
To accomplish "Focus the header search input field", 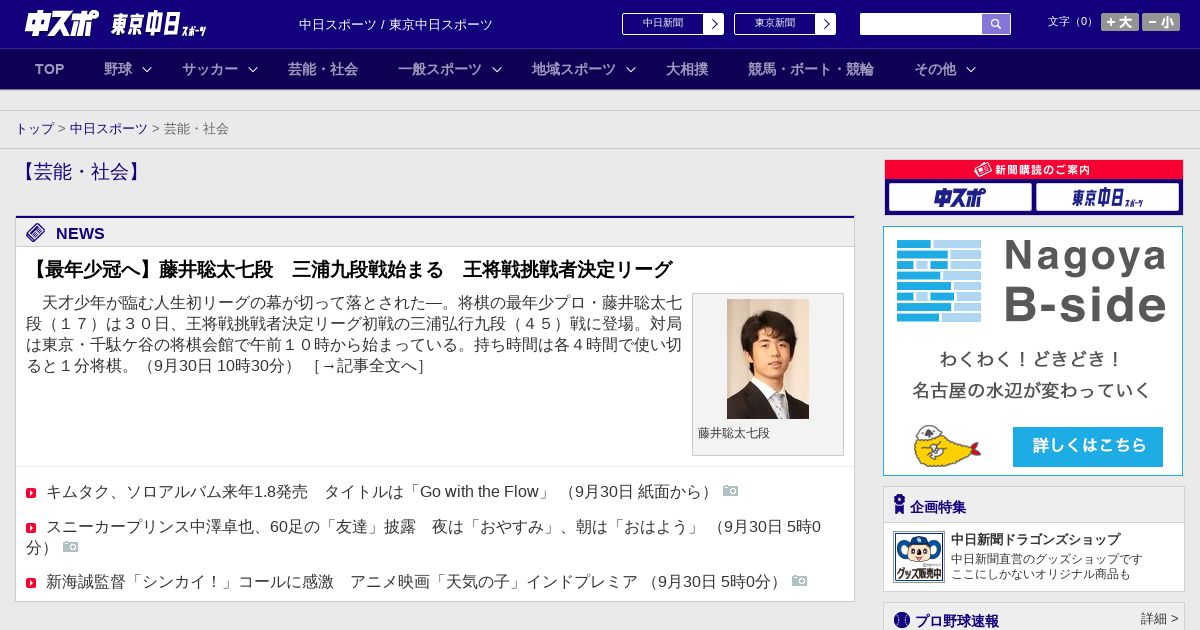I will pyautogui.click(x=921, y=24).
